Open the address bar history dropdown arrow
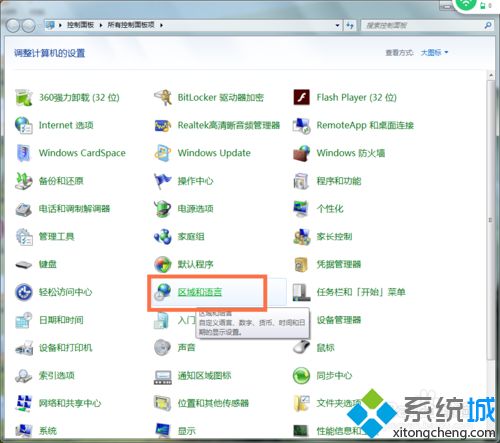The width and height of the screenshot is (500, 443). (x=337, y=25)
